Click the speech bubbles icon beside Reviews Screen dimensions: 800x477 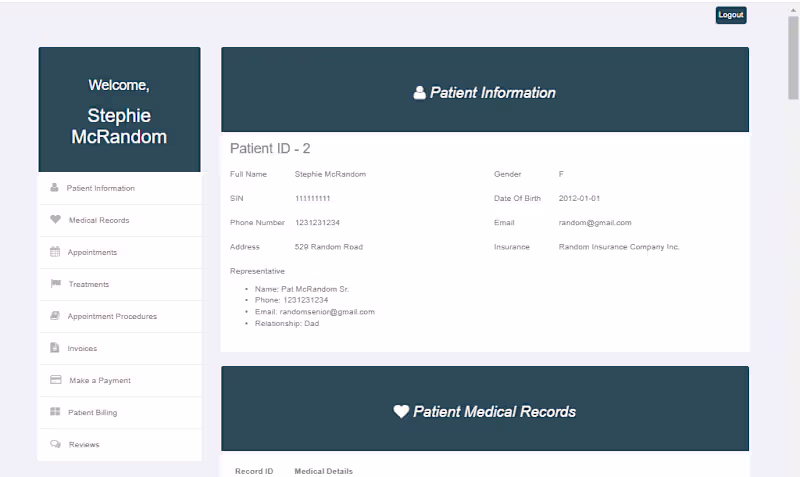click(x=55, y=444)
